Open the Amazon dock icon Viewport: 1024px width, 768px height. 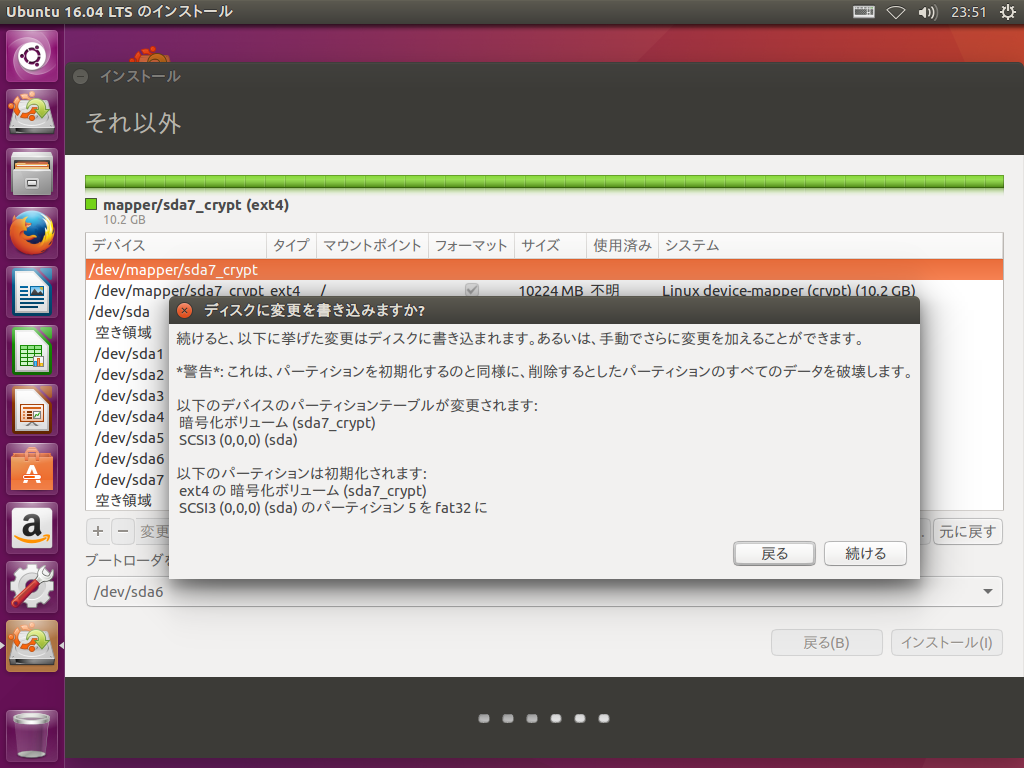[x=32, y=528]
